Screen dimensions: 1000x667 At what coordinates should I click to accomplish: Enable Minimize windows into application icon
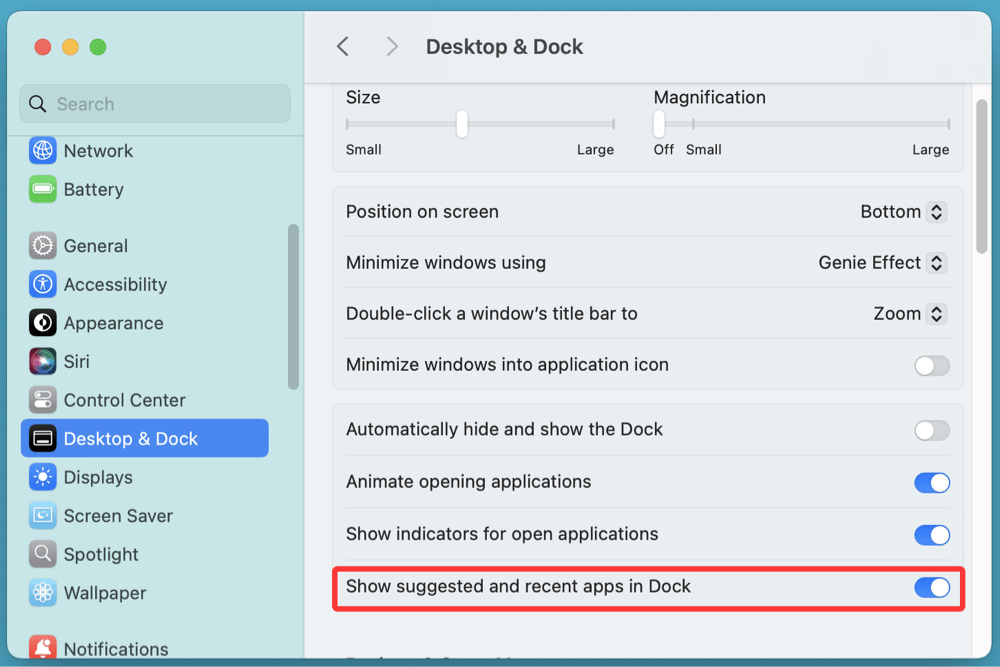(931, 366)
